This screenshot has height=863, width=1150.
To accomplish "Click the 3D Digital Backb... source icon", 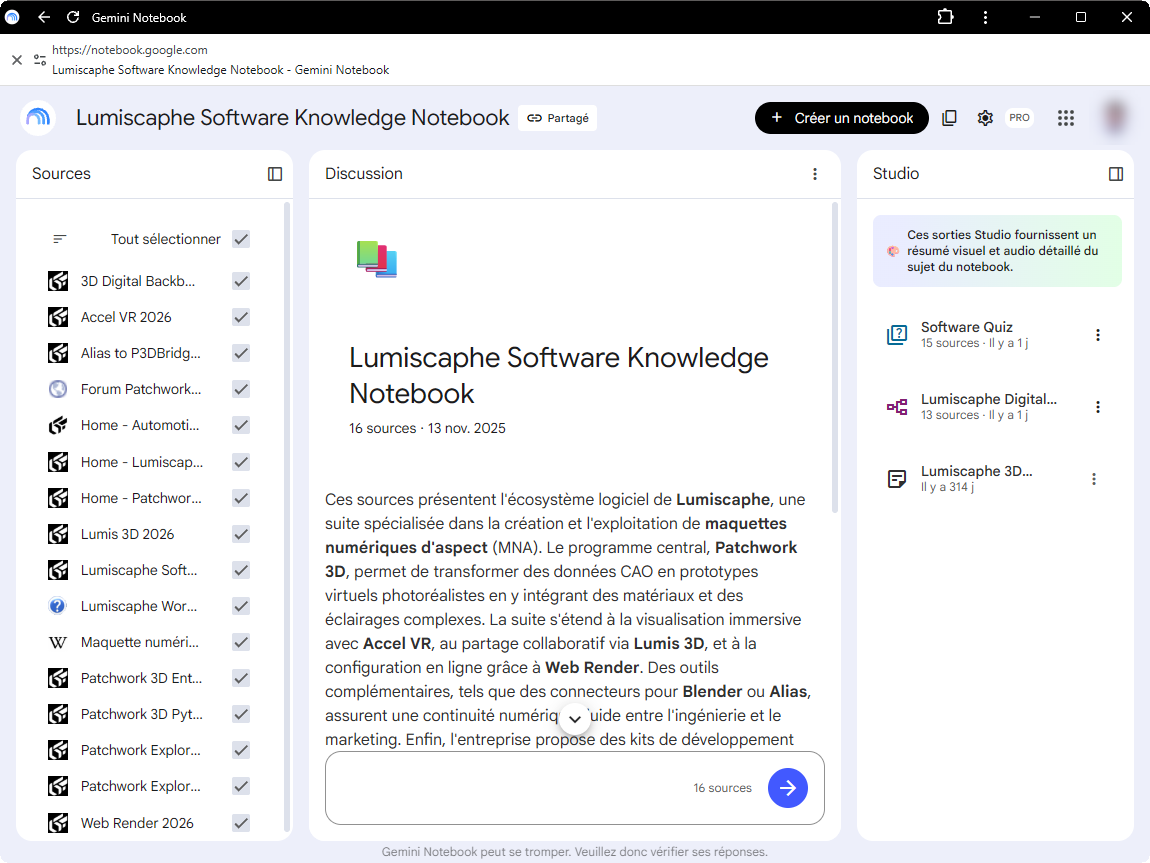I will pos(58,281).
